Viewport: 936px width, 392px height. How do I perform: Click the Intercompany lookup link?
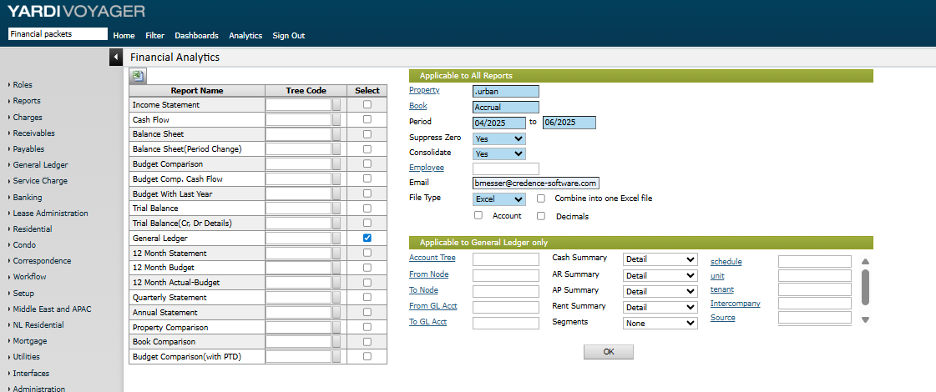[735, 304]
